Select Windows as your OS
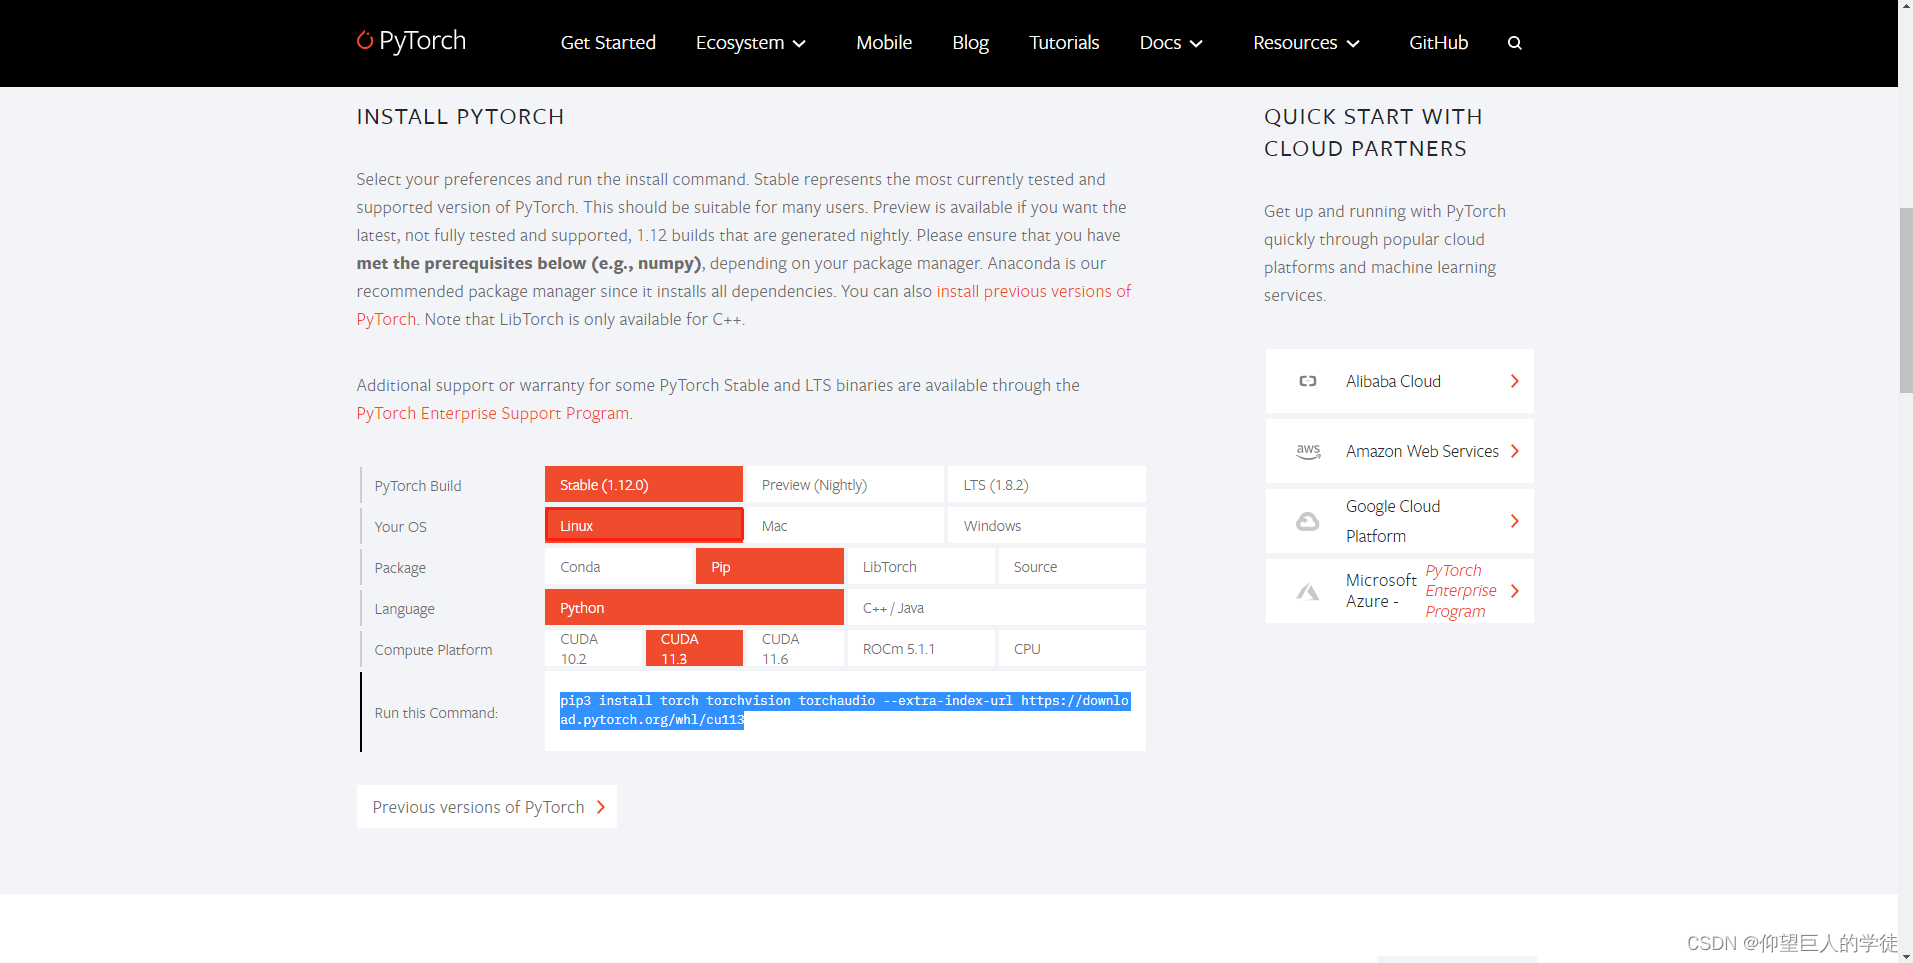The height and width of the screenshot is (963, 1913). [1047, 525]
